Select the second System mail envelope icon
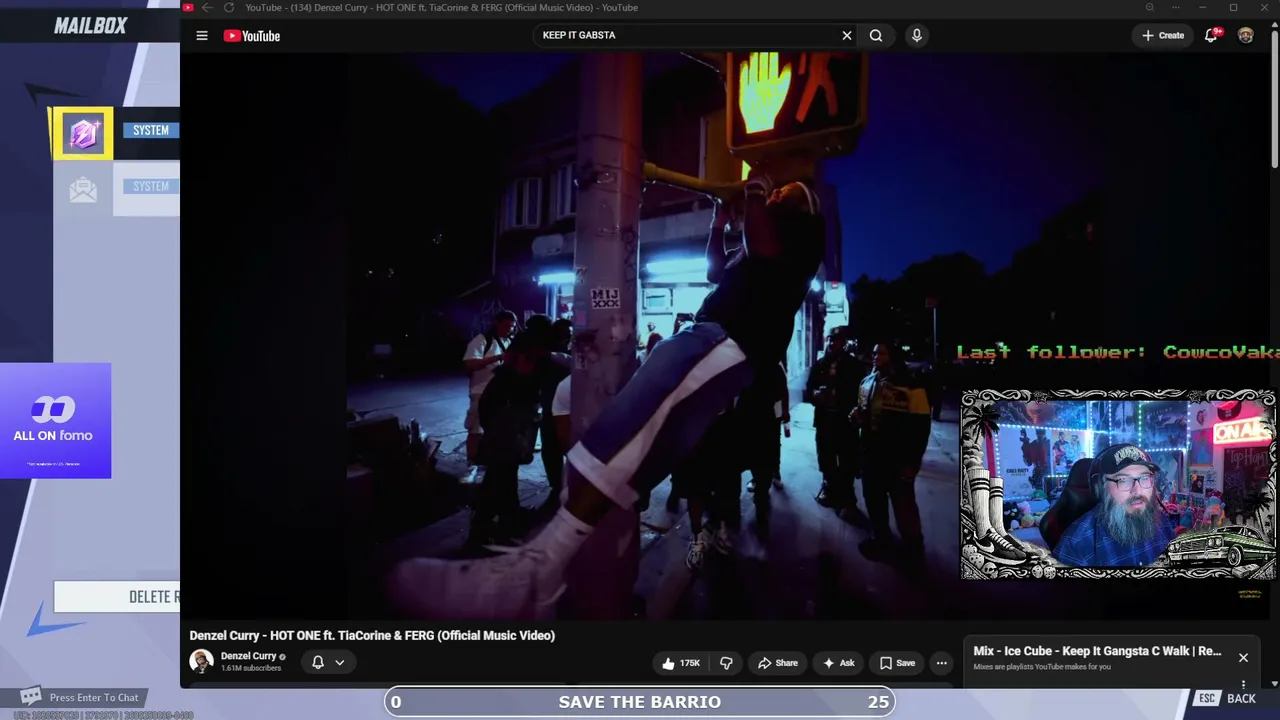 pos(83,189)
